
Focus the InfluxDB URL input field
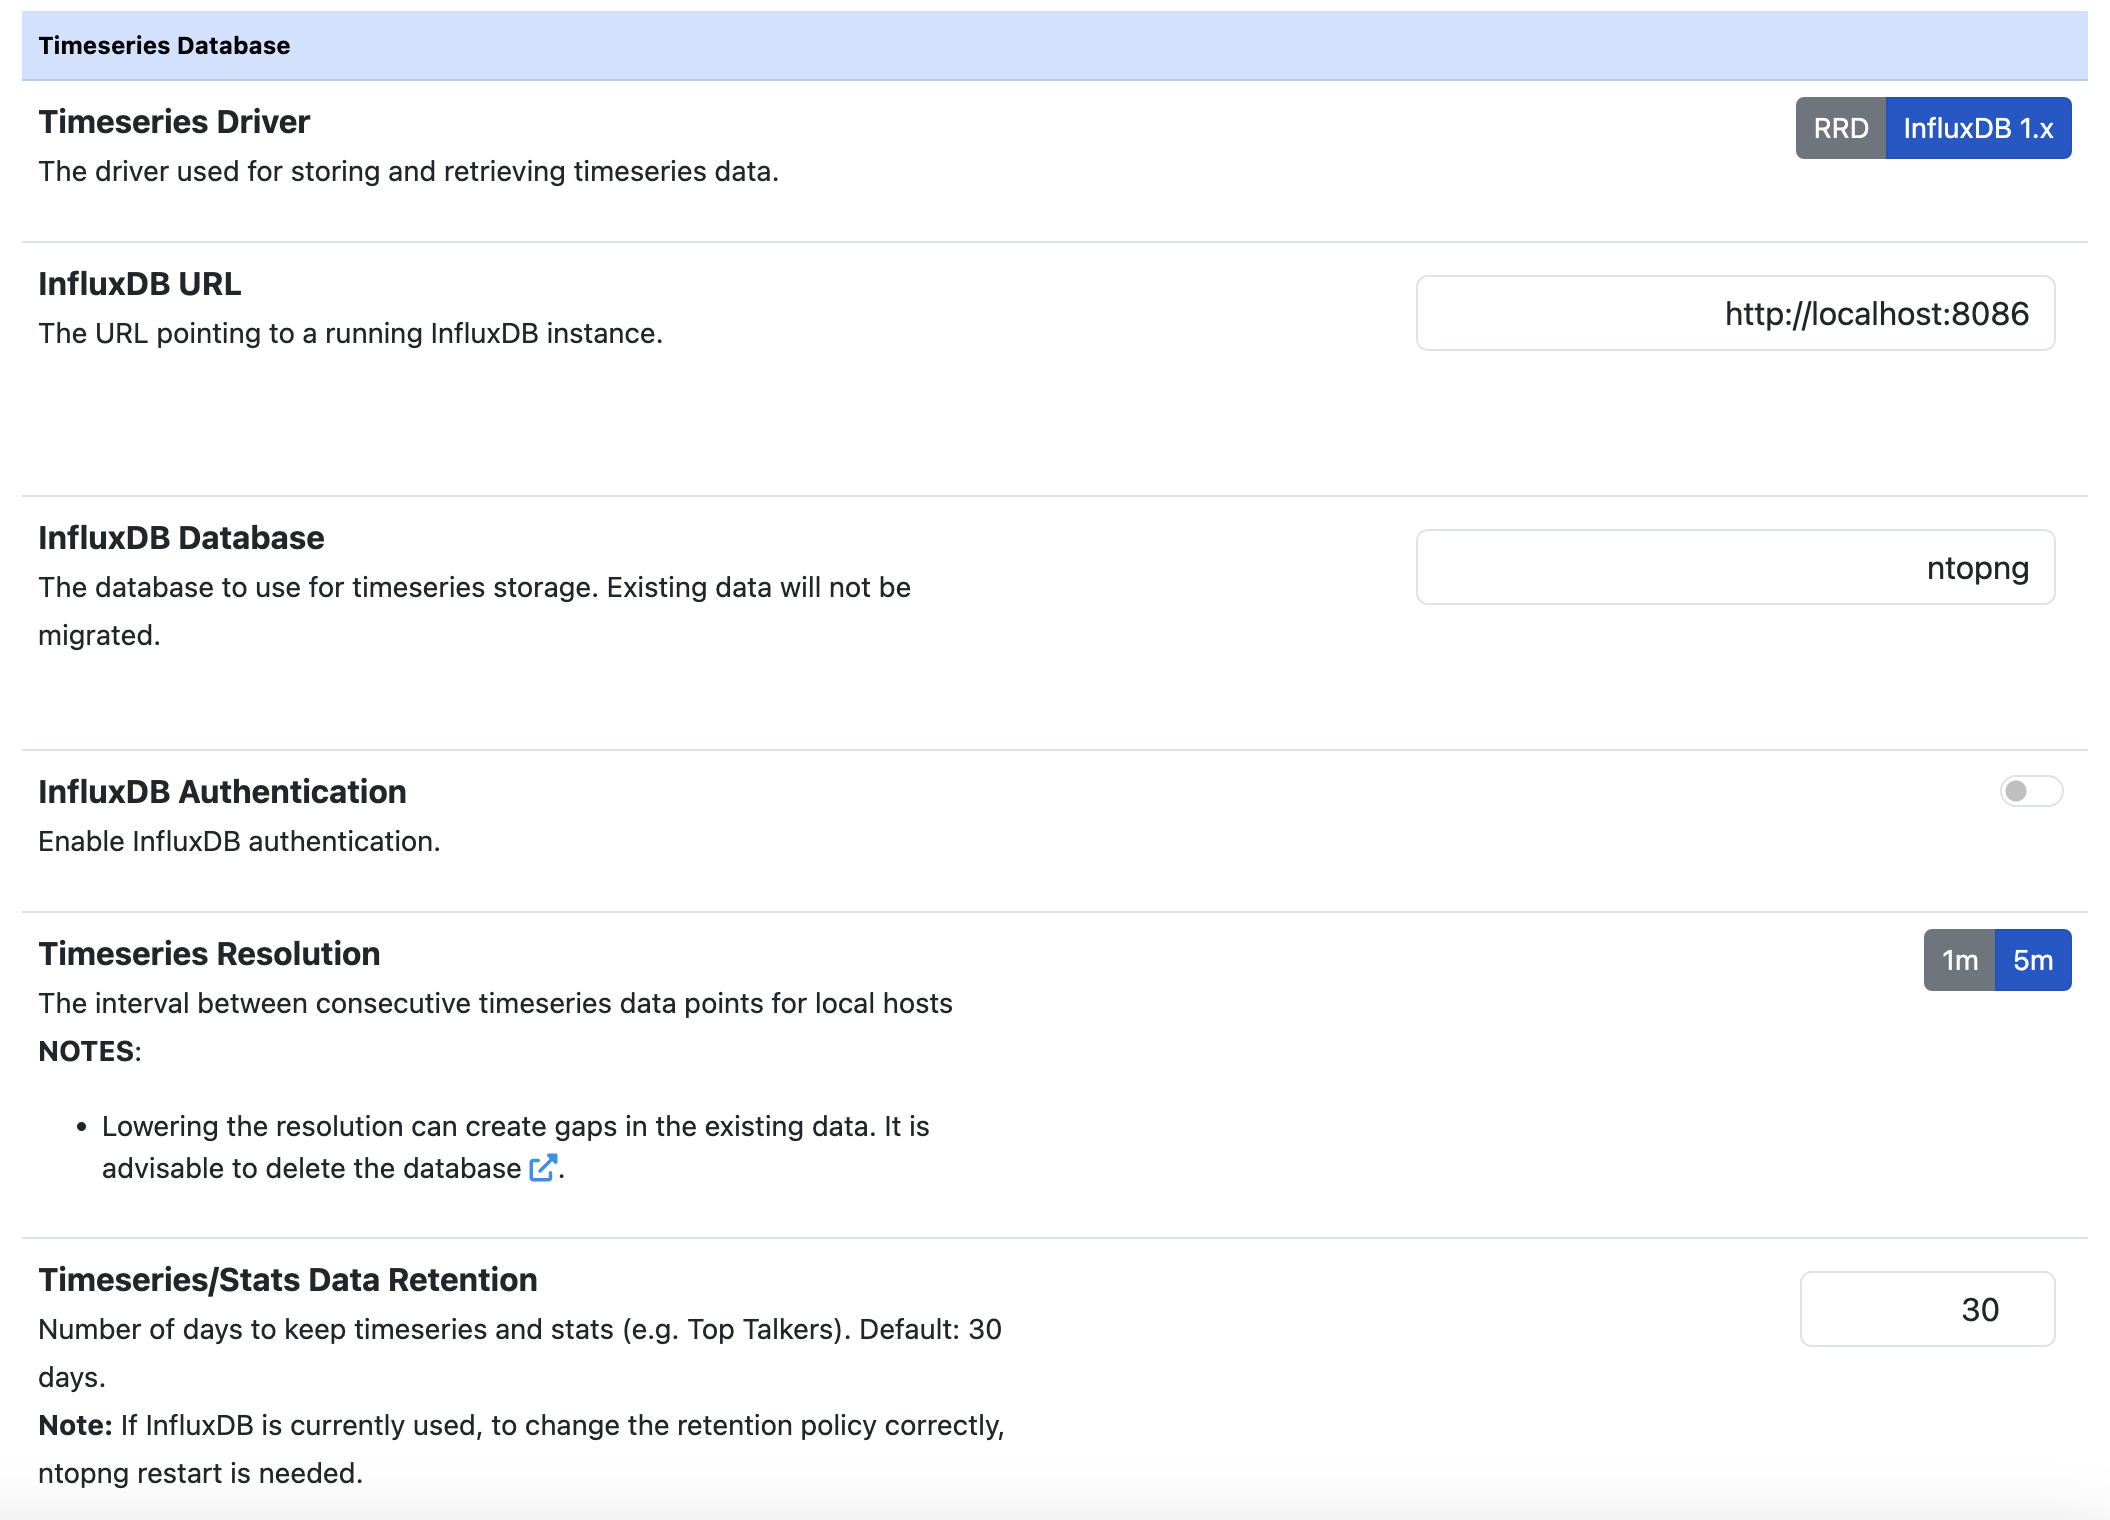pos(1735,313)
